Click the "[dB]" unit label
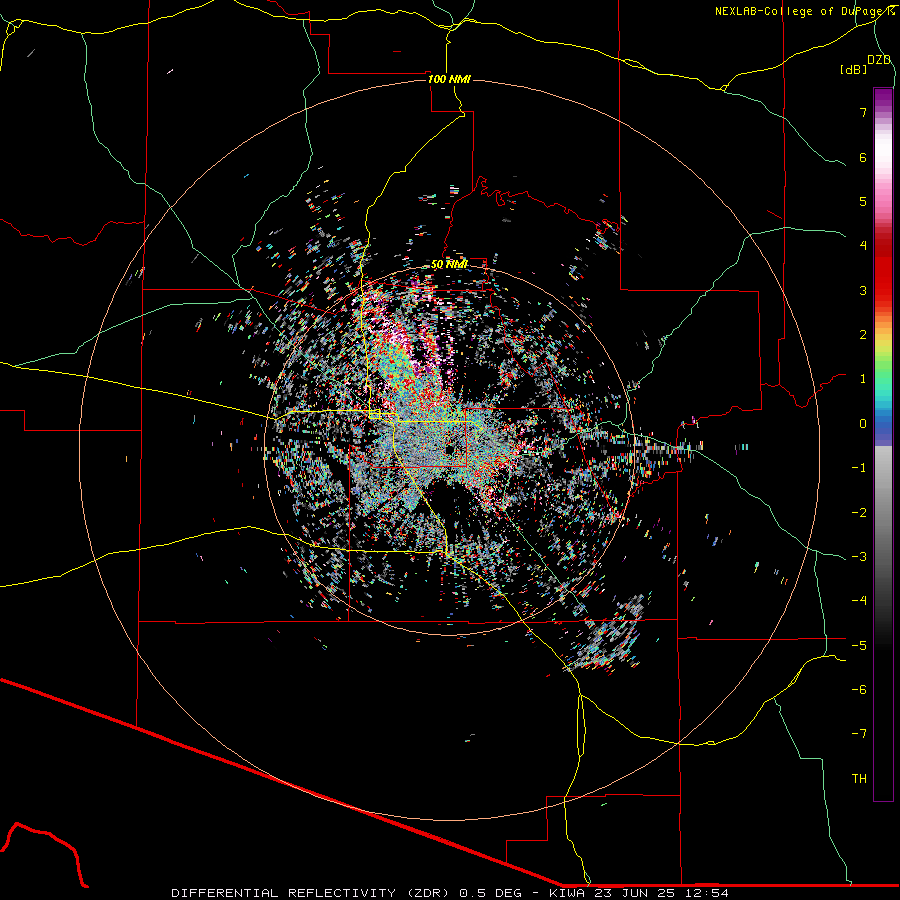This screenshot has height=900, width=900. click(853, 69)
